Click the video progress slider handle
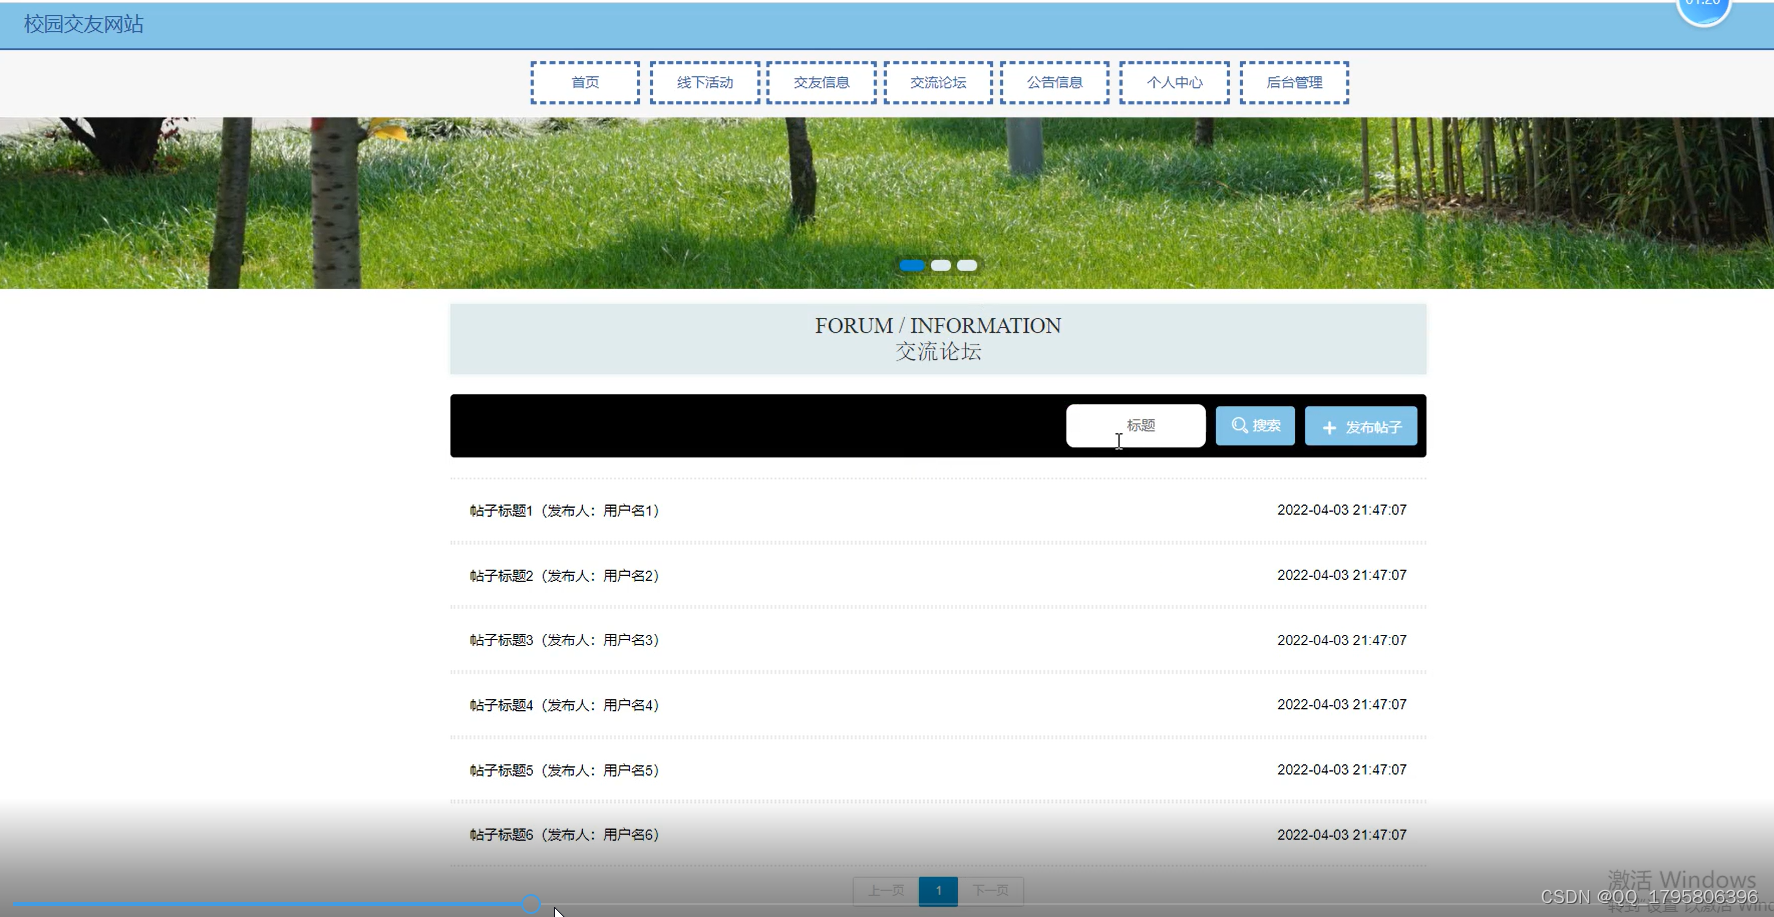This screenshot has width=1774, height=917. (531, 904)
